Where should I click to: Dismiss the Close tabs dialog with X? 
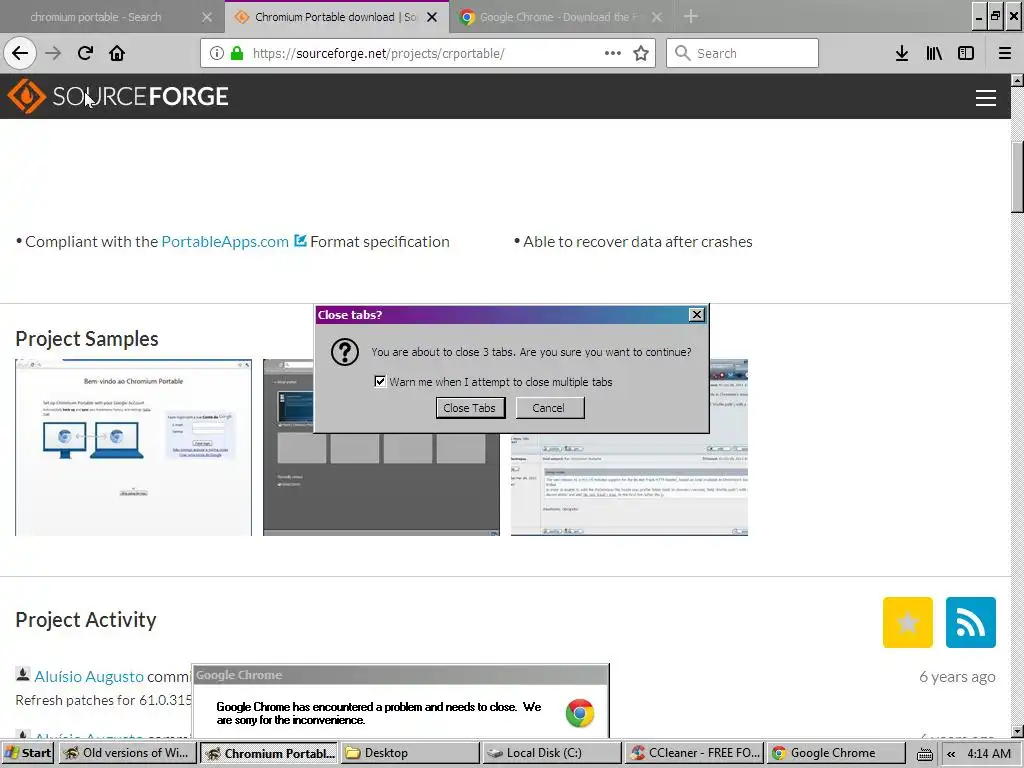pos(697,315)
